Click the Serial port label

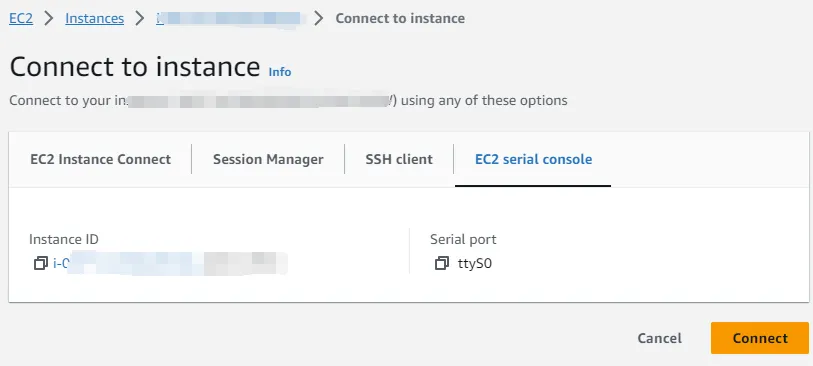coord(463,240)
